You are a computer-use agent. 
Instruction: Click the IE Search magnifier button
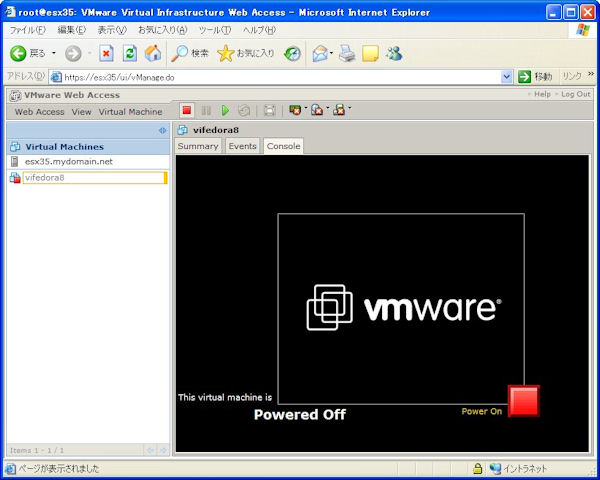[189, 54]
